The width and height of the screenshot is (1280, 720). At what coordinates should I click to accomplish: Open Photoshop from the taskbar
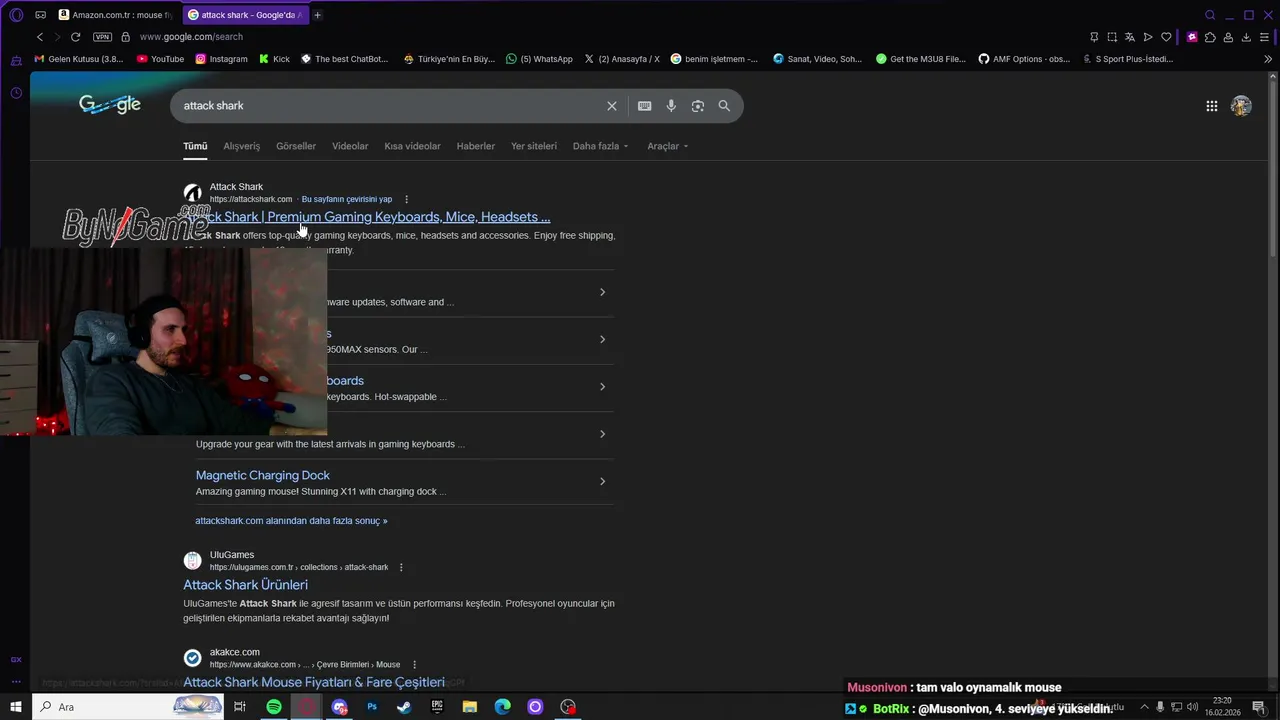(372, 707)
